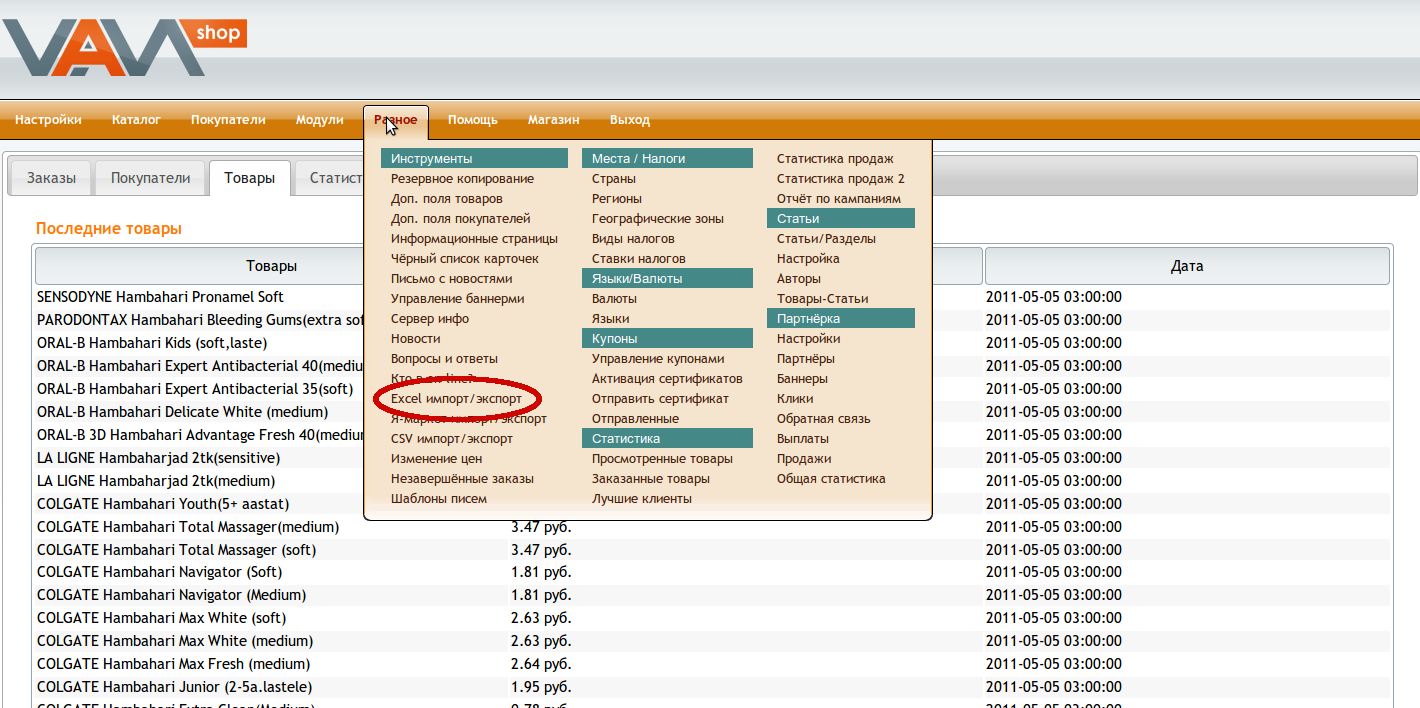The width and height of the screenshot is (1420, 708).
Task: Open the Помощь menu
Action: click(x=472, y=120)
